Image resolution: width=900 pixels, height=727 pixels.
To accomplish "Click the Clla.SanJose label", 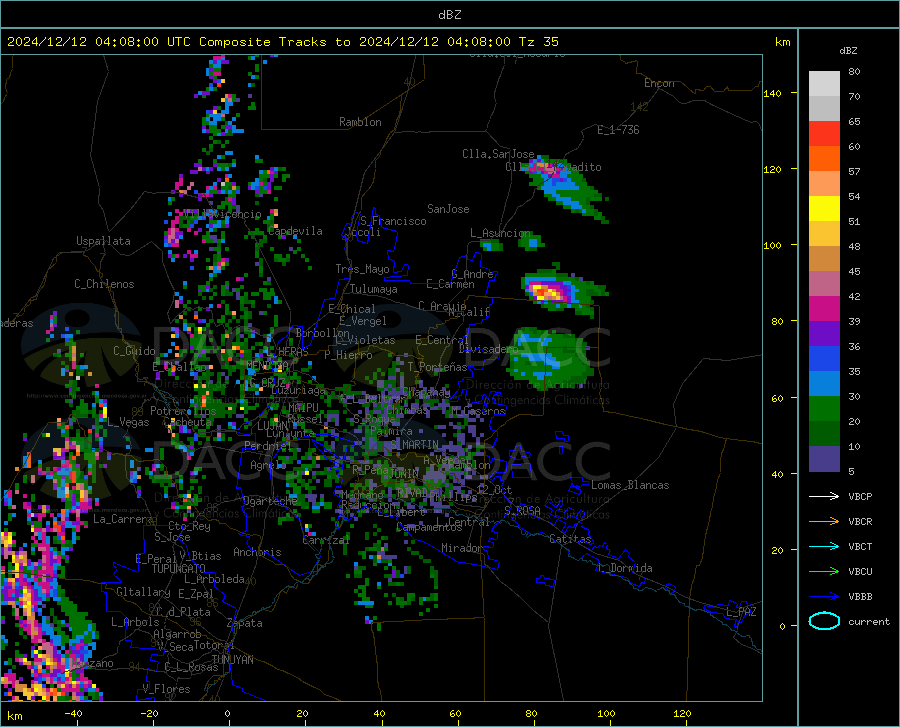I will pyautogui.click(x=498, y=154).
